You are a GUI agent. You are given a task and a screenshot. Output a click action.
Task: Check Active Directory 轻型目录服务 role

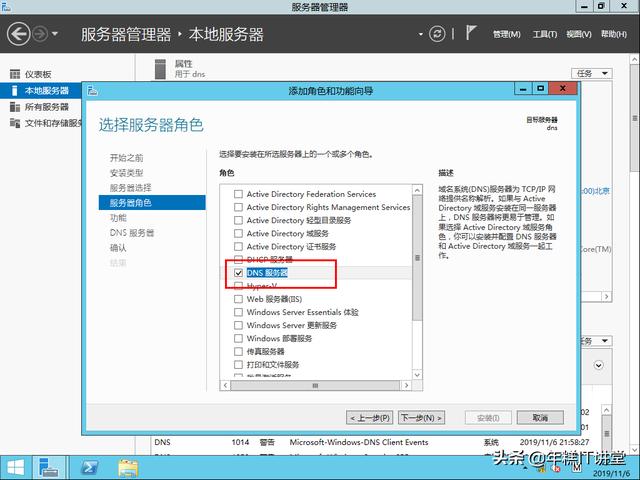click(x=238, y=220)
